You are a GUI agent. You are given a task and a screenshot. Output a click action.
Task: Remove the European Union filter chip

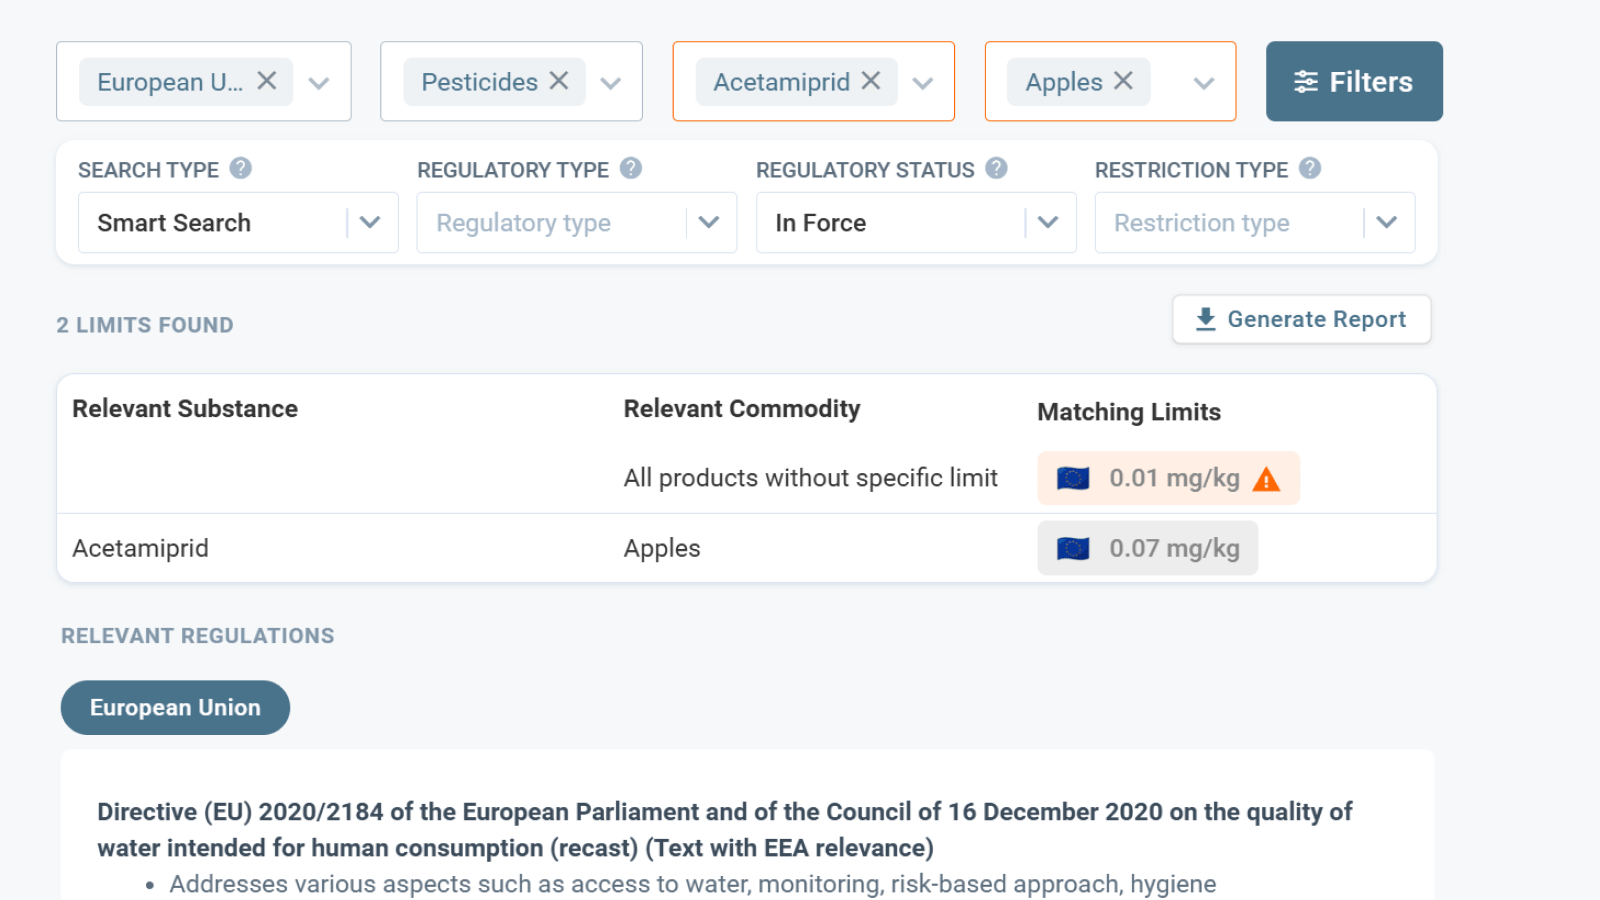point(266,81)
